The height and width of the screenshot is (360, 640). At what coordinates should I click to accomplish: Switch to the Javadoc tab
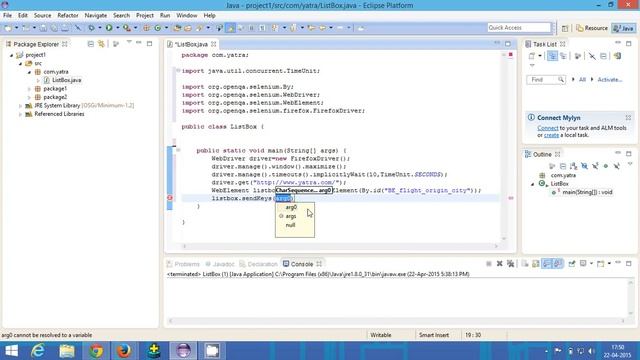(220, 264)
